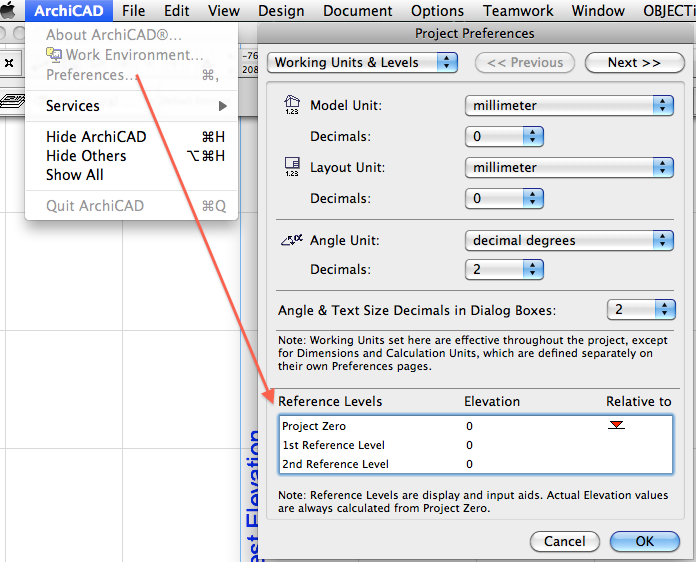Viewport: 696px width, 562px height.
Task: Choose Hide Others menu item
Action: [131, 156]
